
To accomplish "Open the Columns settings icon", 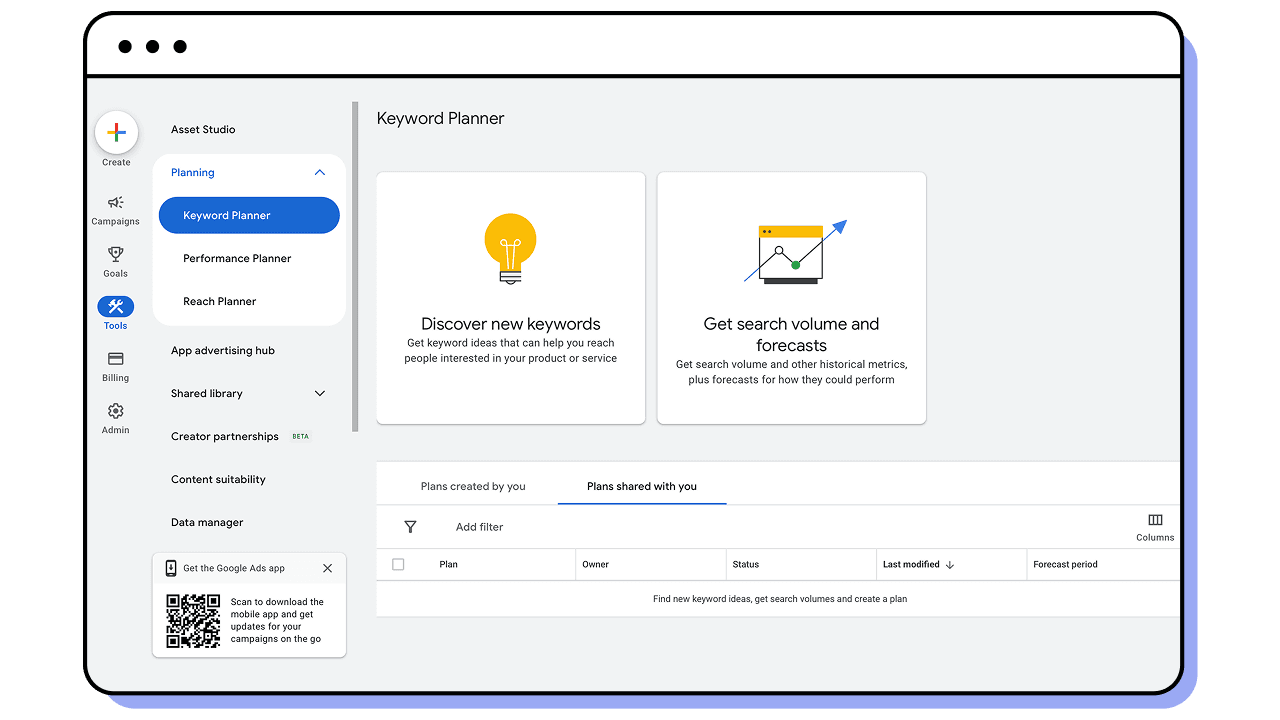I will click(1155, 519).
